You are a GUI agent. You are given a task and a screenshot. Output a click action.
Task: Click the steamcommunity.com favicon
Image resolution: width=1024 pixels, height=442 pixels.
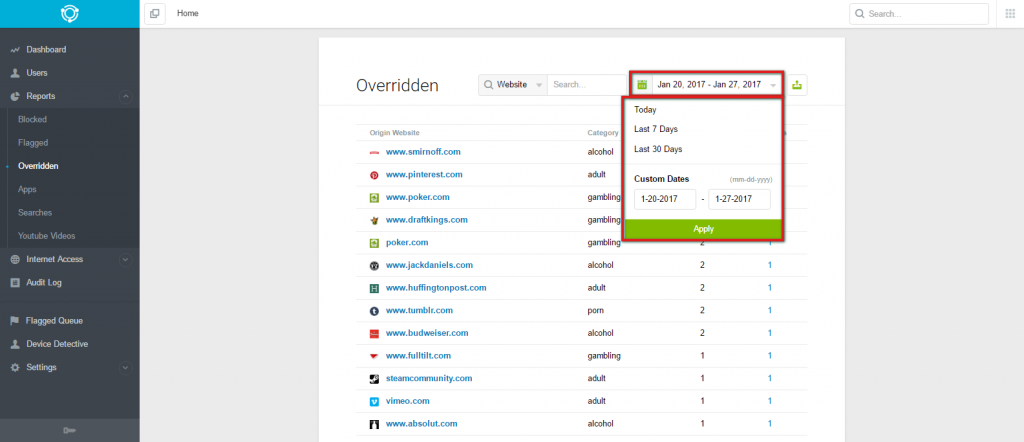pos(374,379)
